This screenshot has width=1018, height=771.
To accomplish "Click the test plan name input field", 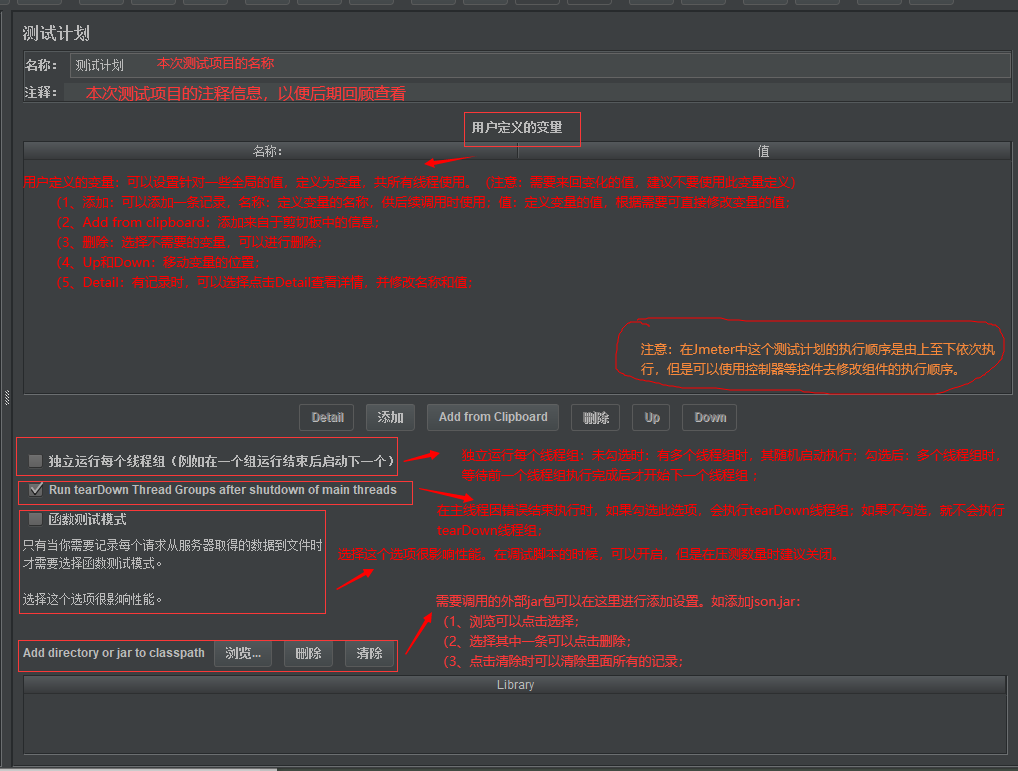I will click(540, 65).
